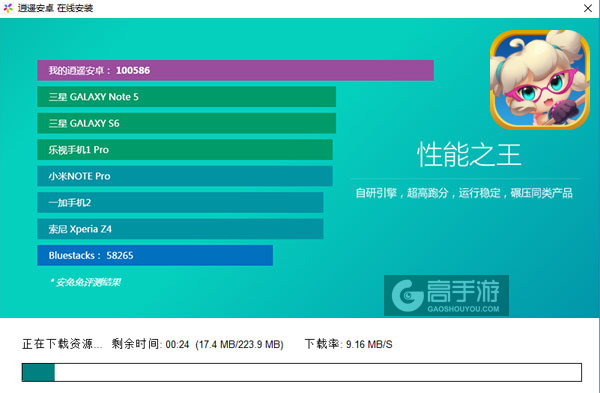The height and width of the screenshot is (393, 600).
Task: Click the 索尼 Xperia Z4 bar
Action: [x=180, y=229]
